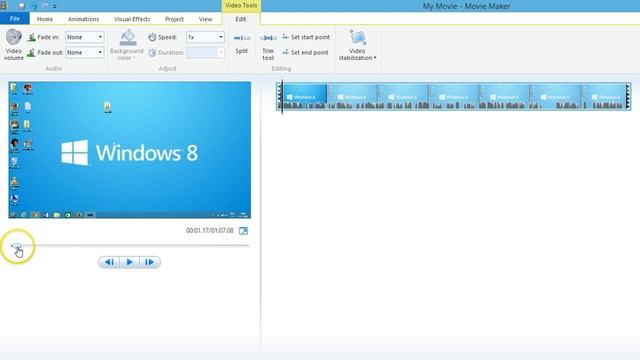Switch to the Project tab
The height and width of the screenshot is (360, 640).
pyautogui.click(x=174, y=19)
